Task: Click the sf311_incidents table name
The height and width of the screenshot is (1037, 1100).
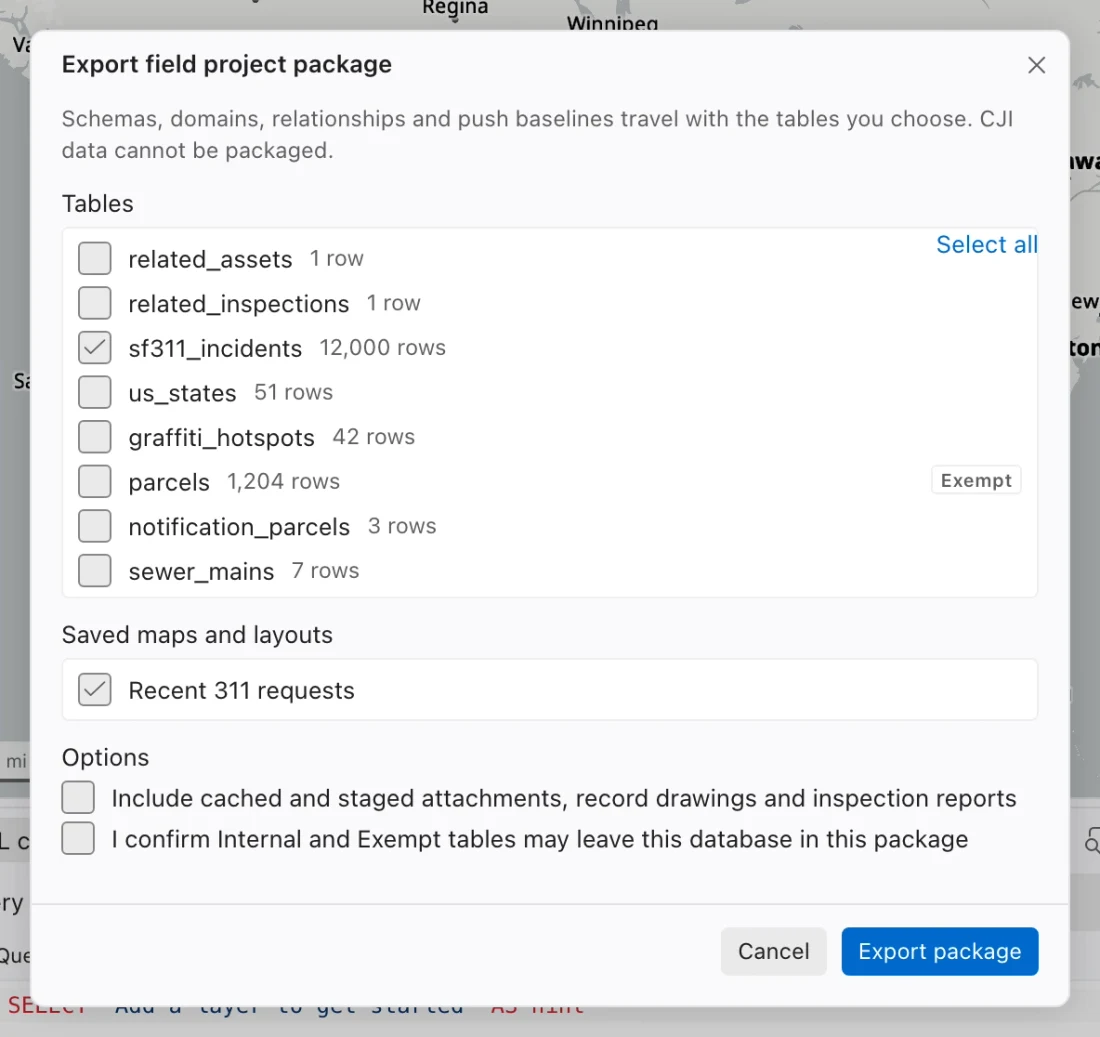Action: coord(215,348)
